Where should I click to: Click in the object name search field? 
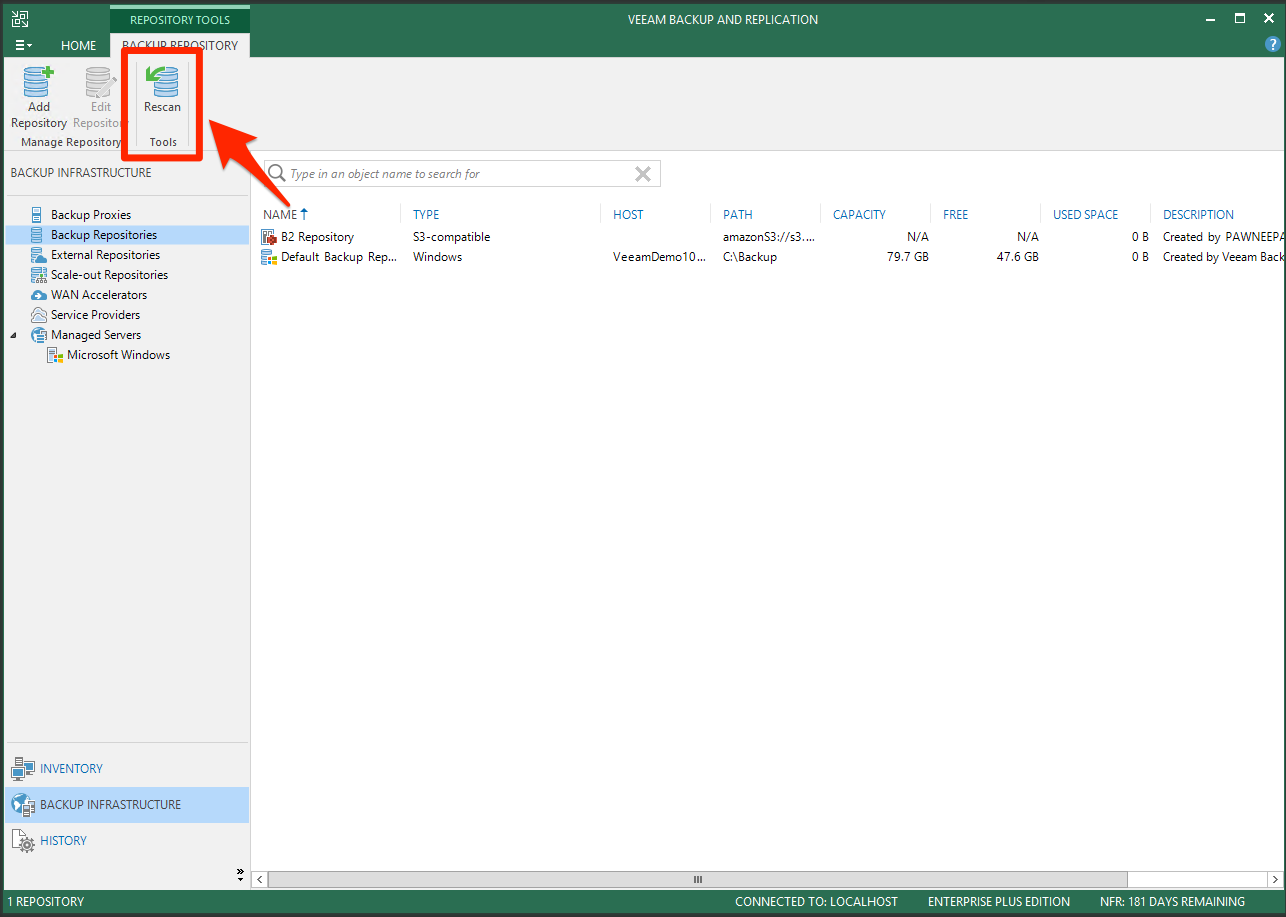pyautogui.click(x=460, y=174)
